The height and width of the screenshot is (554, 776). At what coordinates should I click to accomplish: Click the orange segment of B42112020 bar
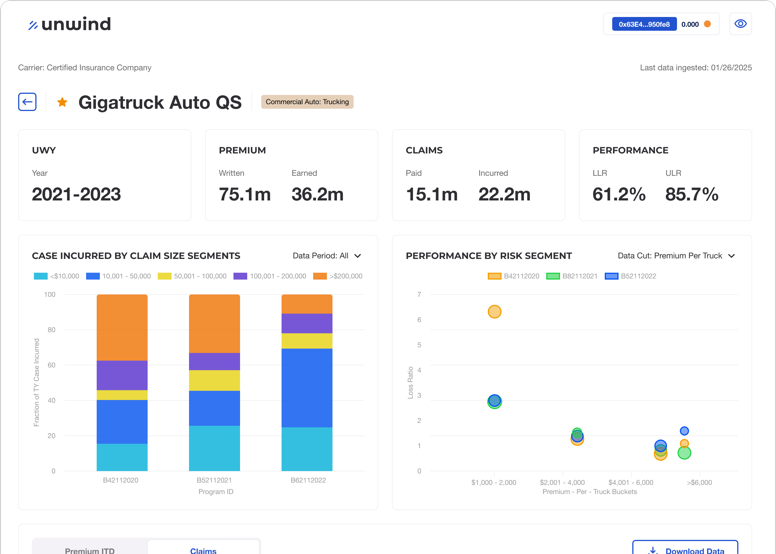click(122, 328)
